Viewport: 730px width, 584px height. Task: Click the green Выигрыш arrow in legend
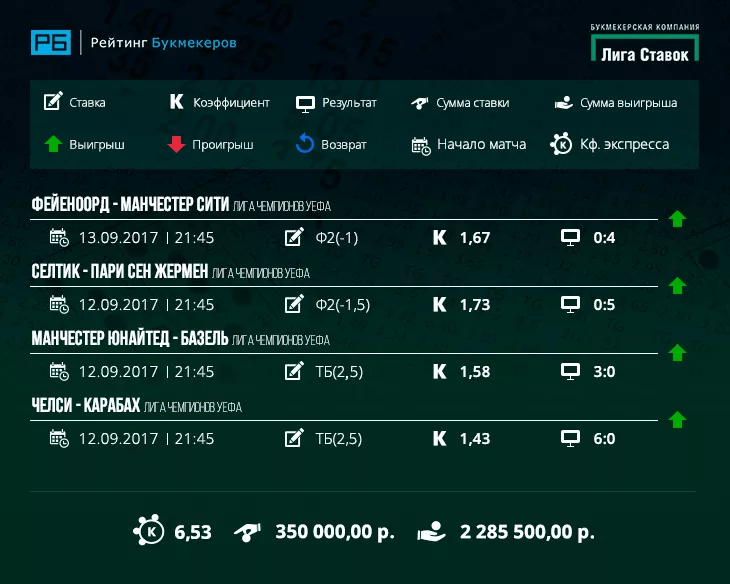point(53,144)
